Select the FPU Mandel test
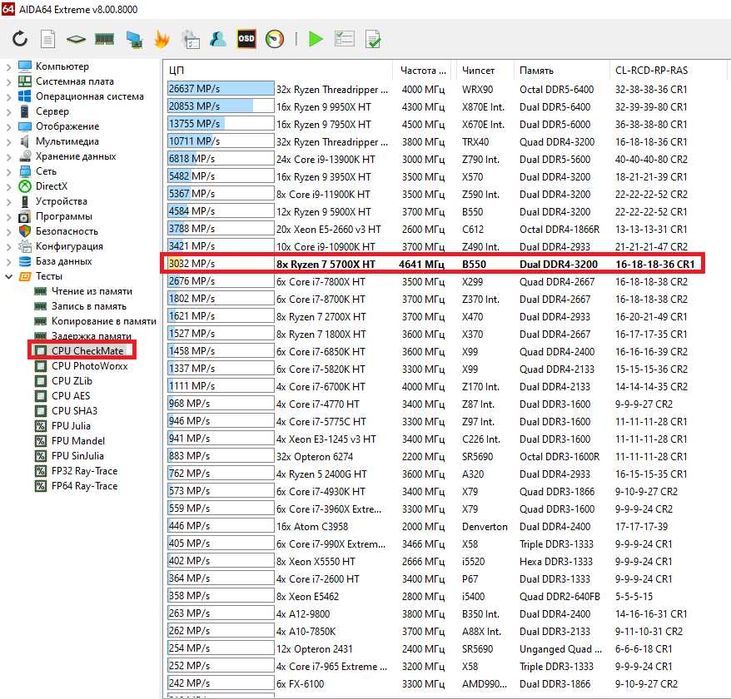 coord(78,441)
